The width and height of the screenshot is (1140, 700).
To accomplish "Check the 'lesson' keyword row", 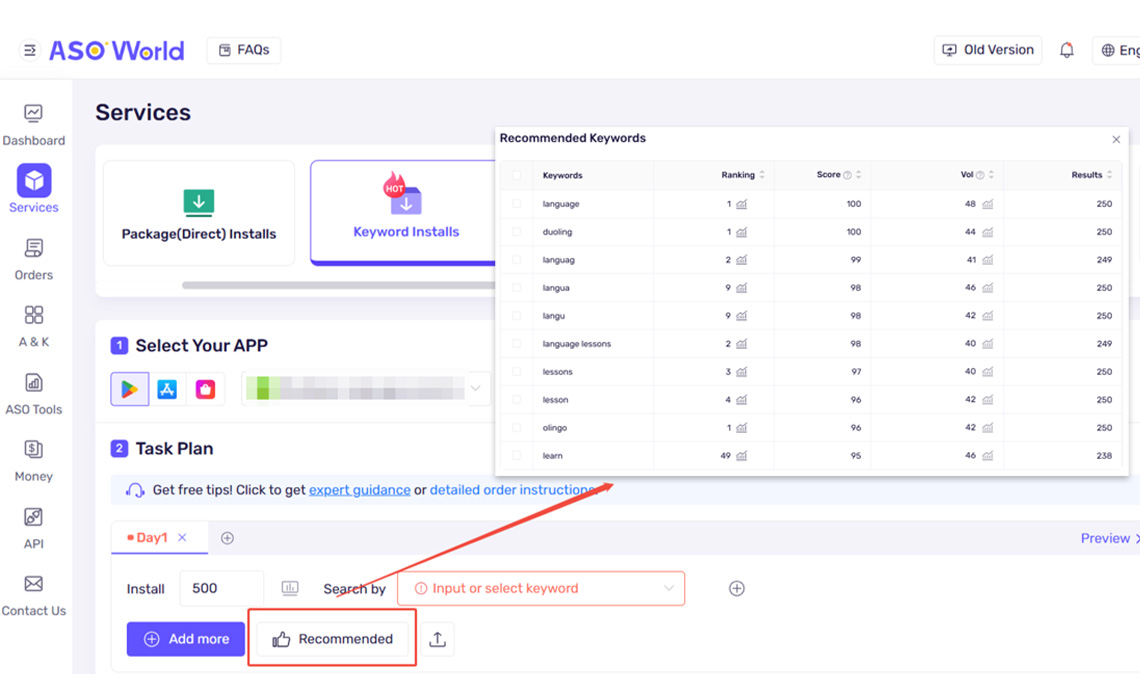I will 516,400.
